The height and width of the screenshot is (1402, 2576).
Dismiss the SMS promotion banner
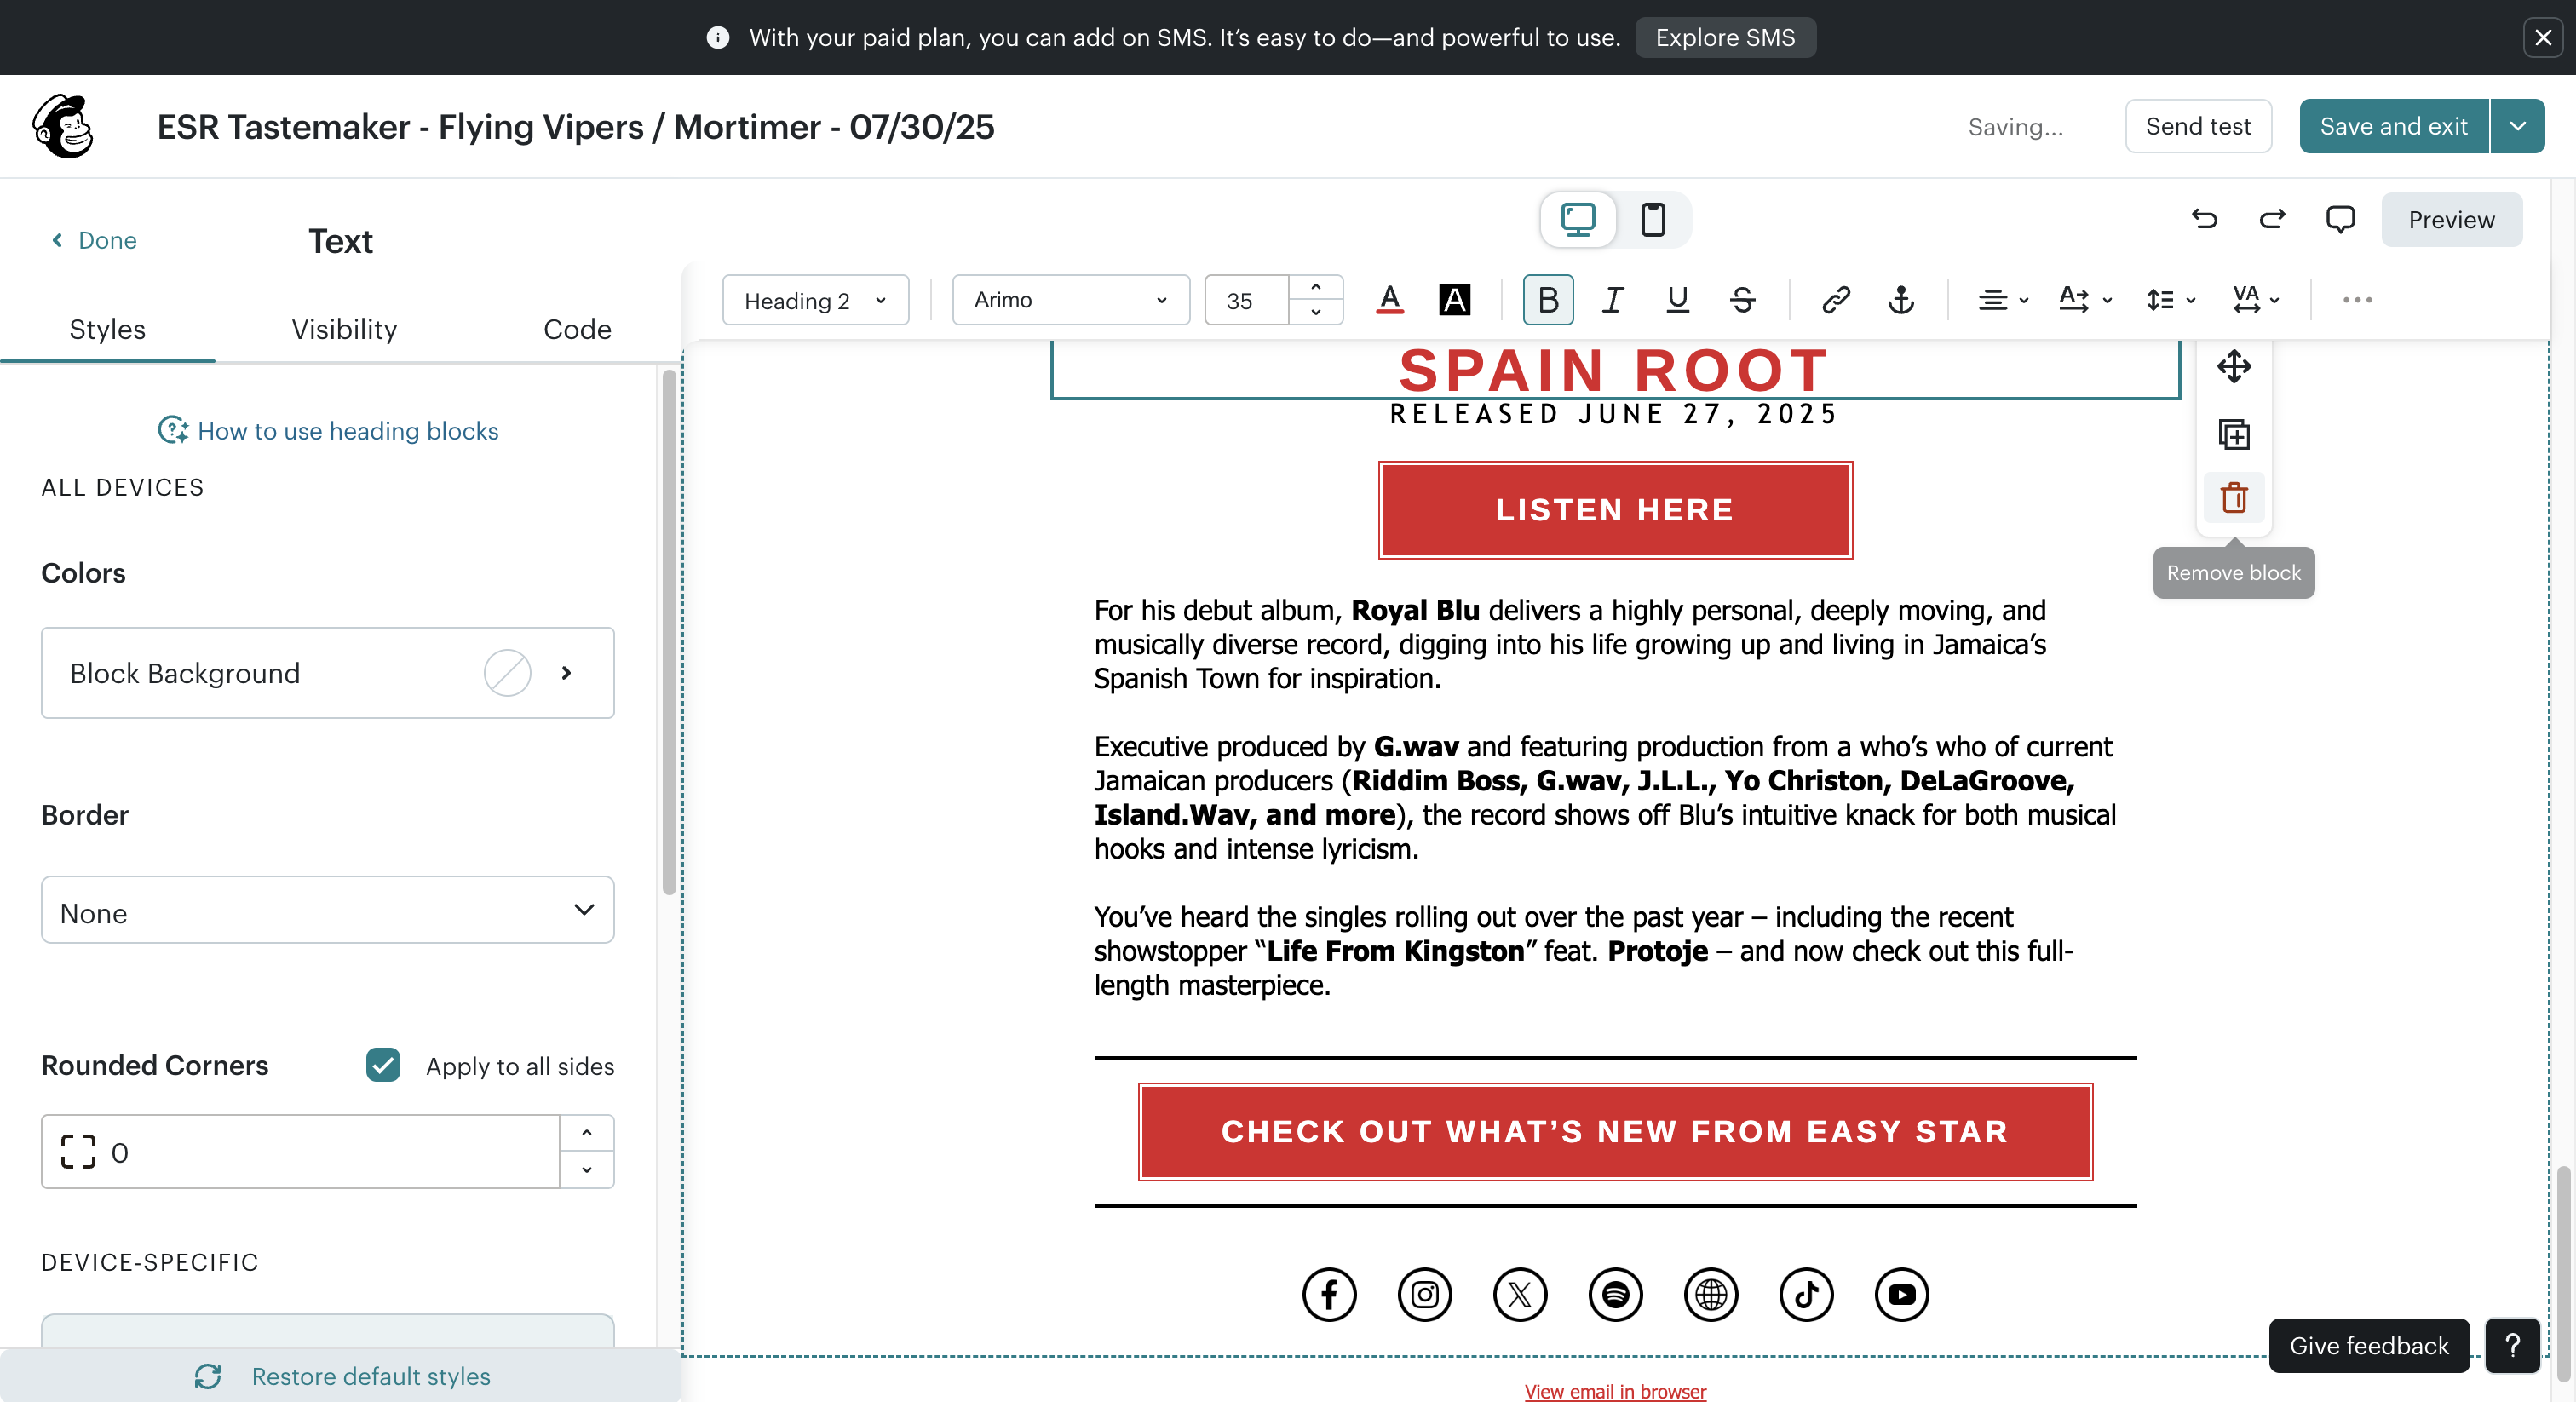pos(2543,38)
